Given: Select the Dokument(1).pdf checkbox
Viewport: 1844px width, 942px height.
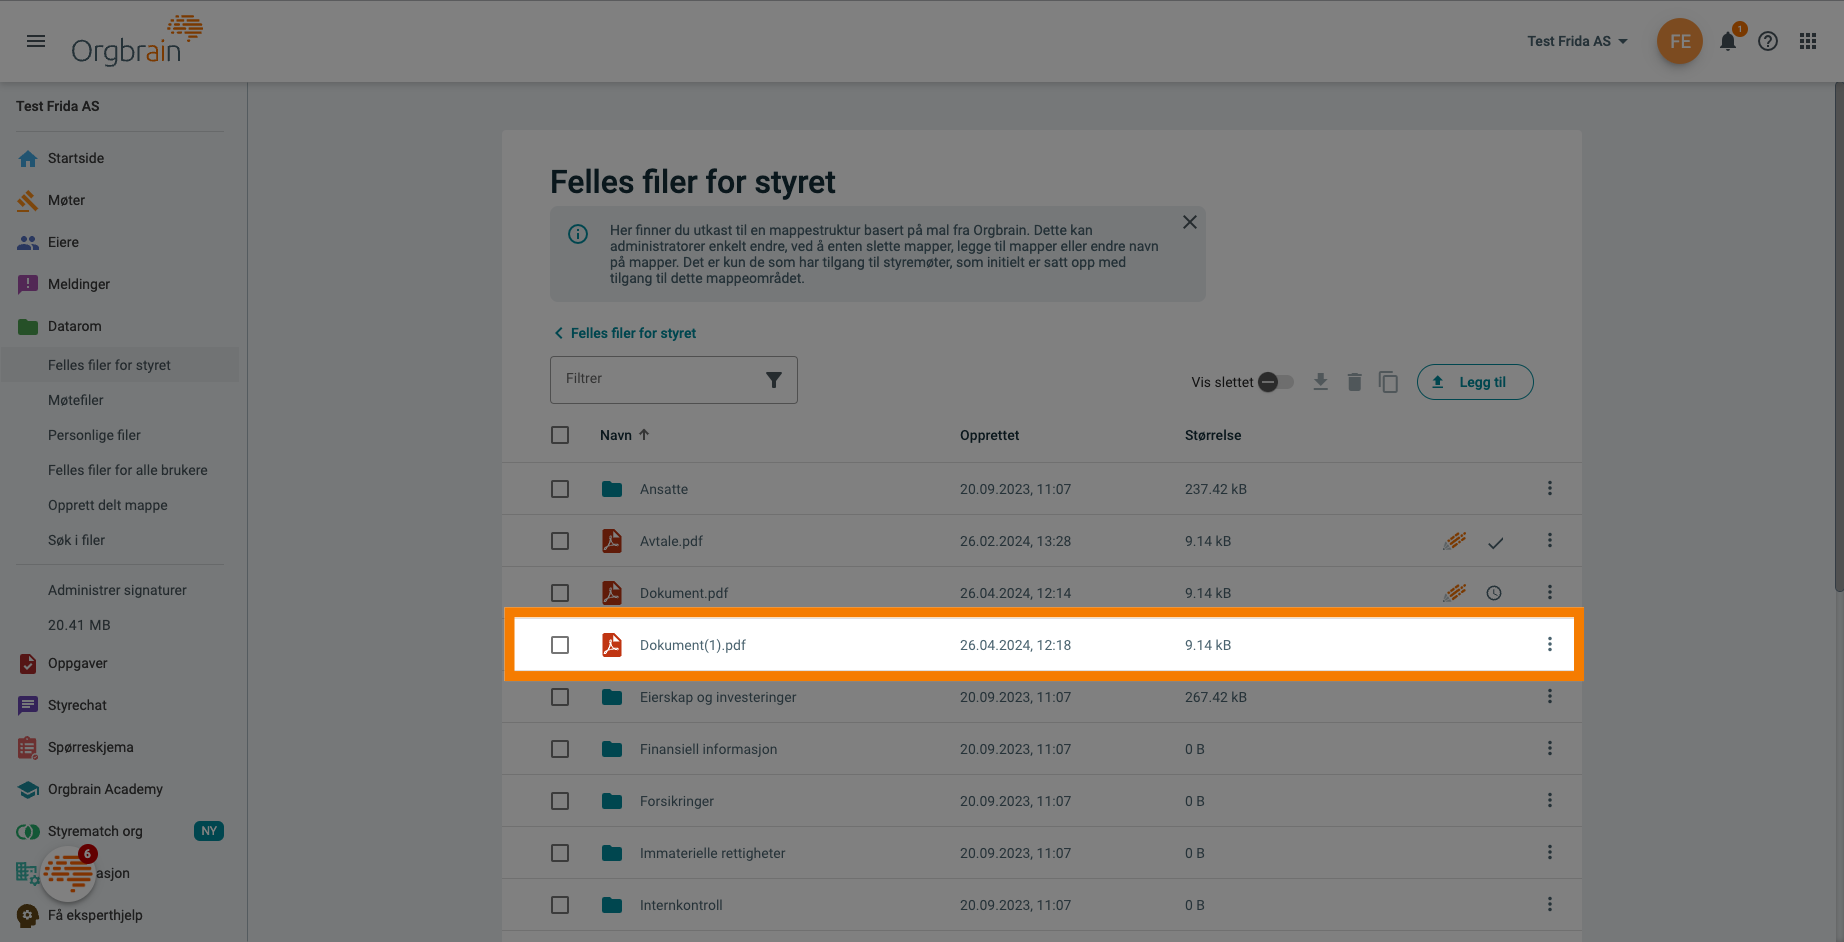Looking at the screenshot, I should (560, 645).
